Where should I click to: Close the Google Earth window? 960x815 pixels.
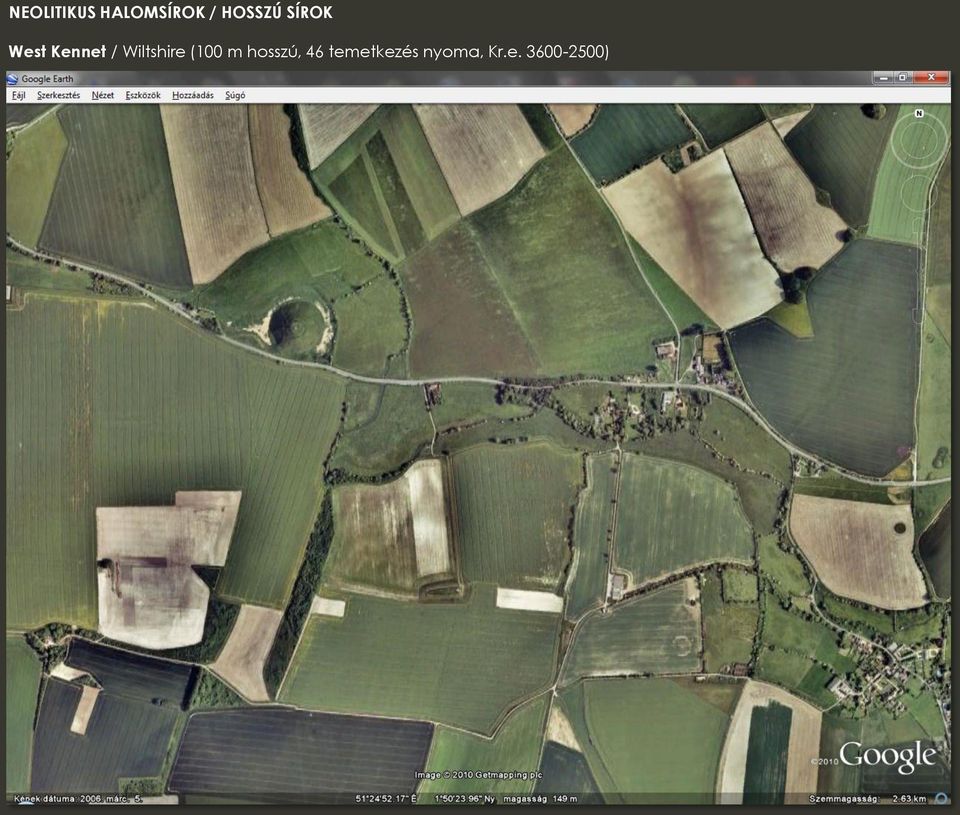931,78
